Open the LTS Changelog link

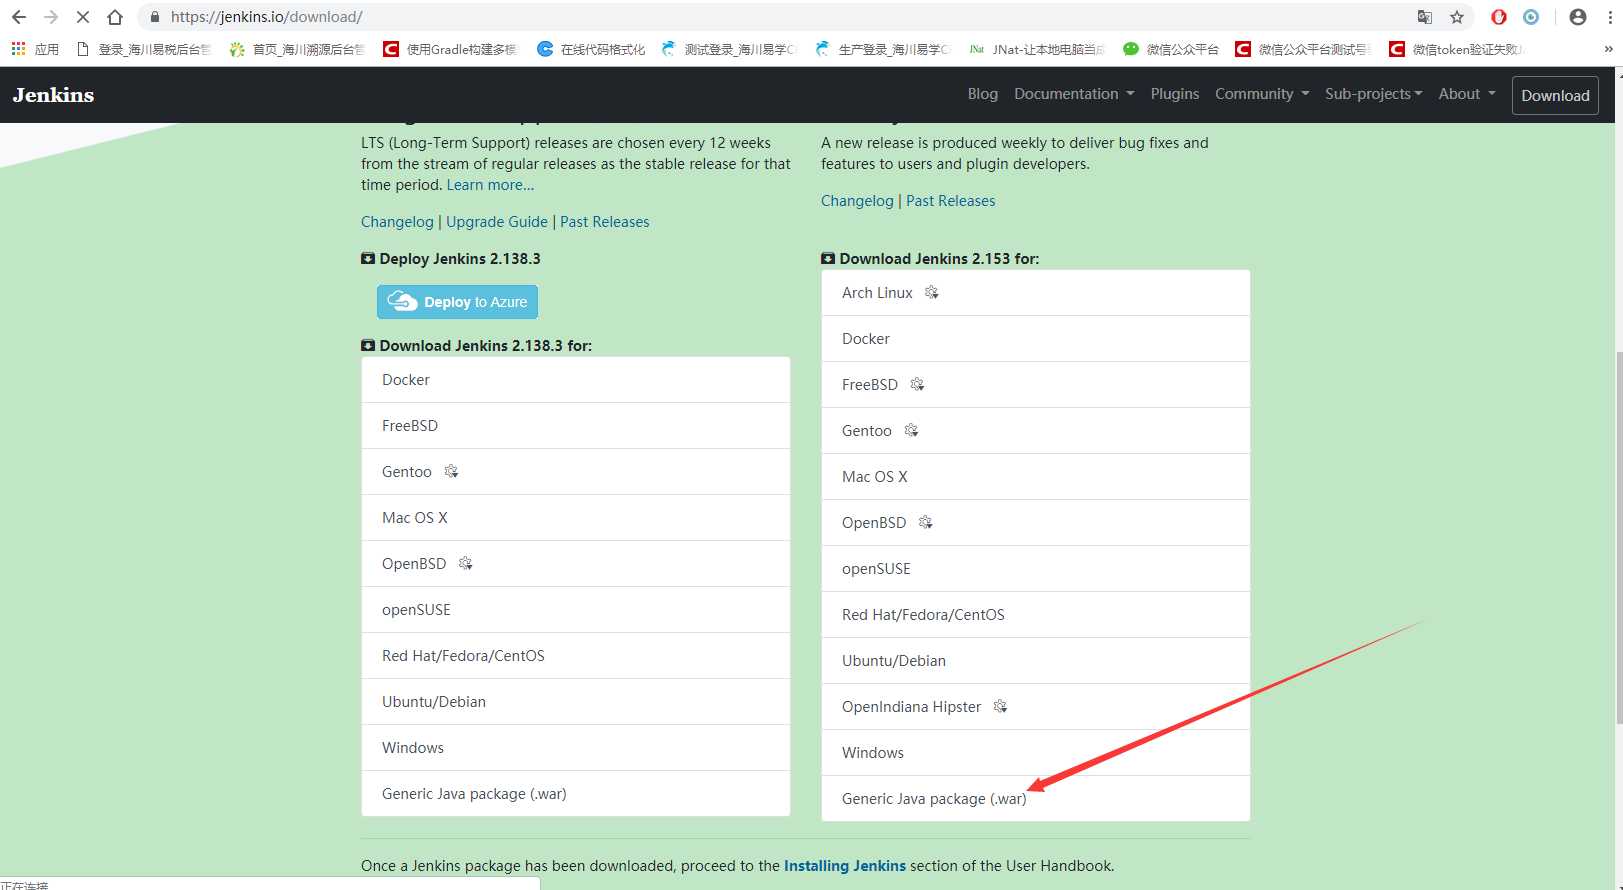click(397, 222)
